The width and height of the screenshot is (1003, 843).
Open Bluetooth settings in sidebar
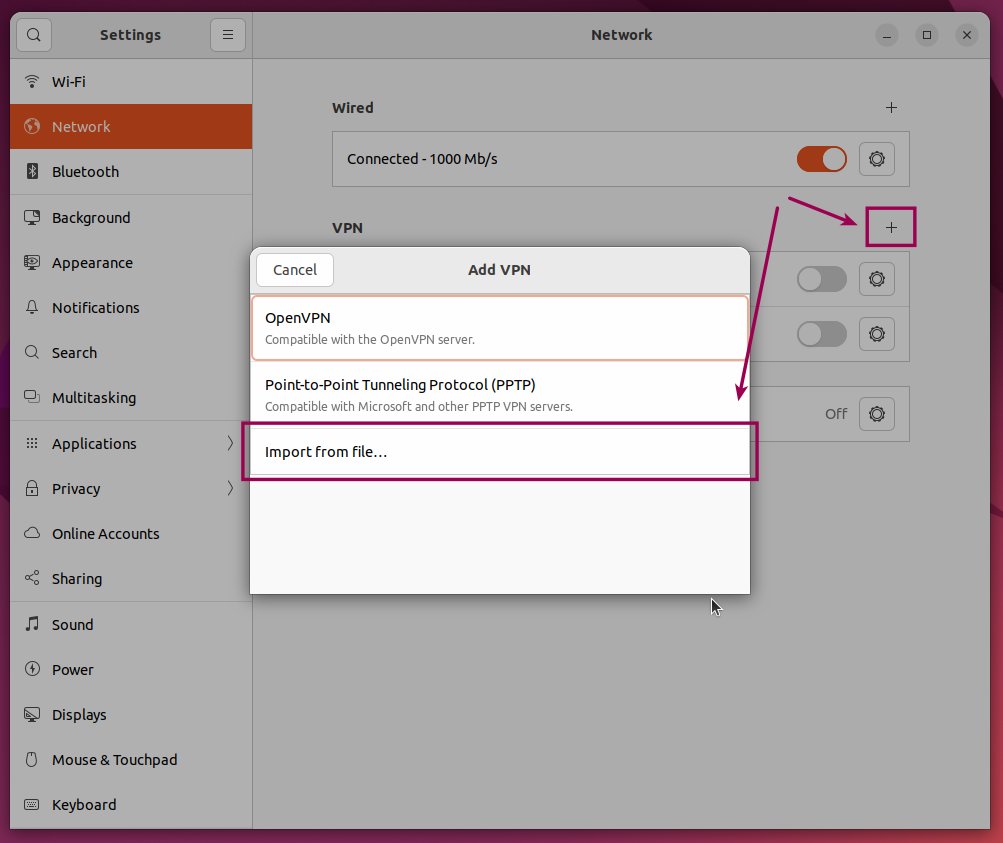(85, 172)
